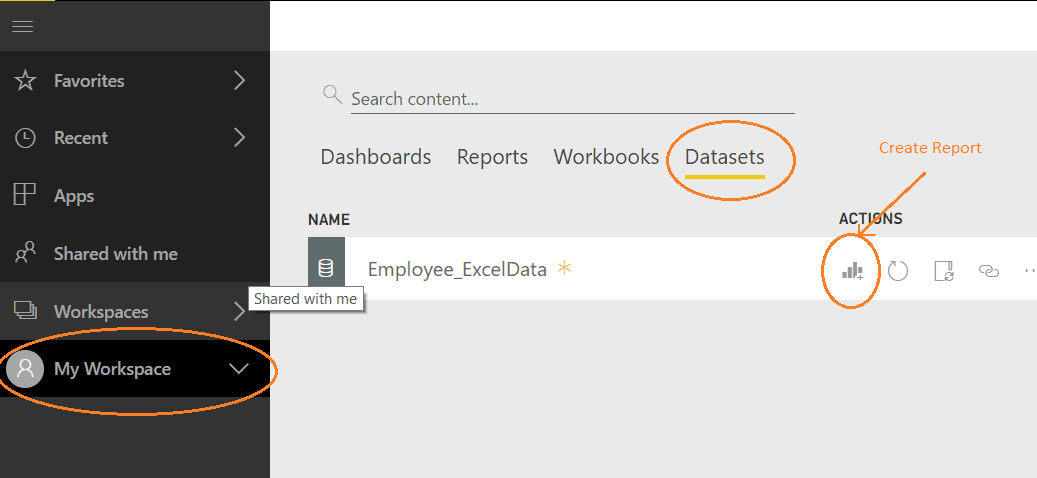Open Shared with me in the sidebar
This screenshot has width=1037, height=478.
134,254
